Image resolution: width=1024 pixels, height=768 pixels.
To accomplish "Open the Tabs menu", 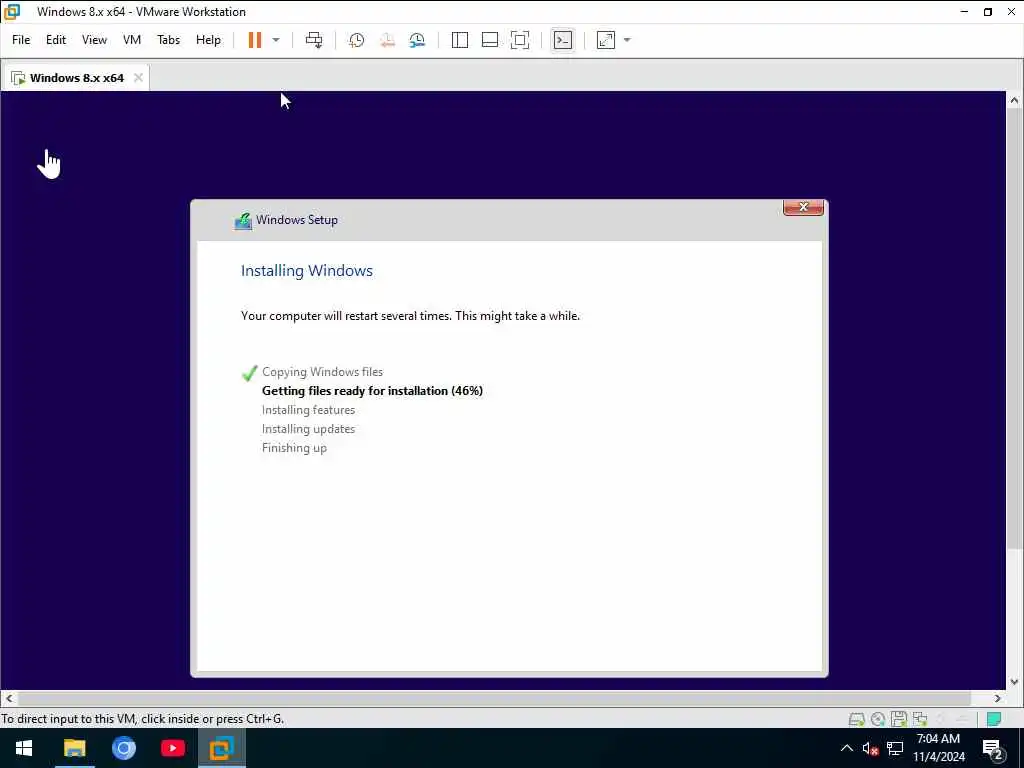I will (x=168, y=40).
